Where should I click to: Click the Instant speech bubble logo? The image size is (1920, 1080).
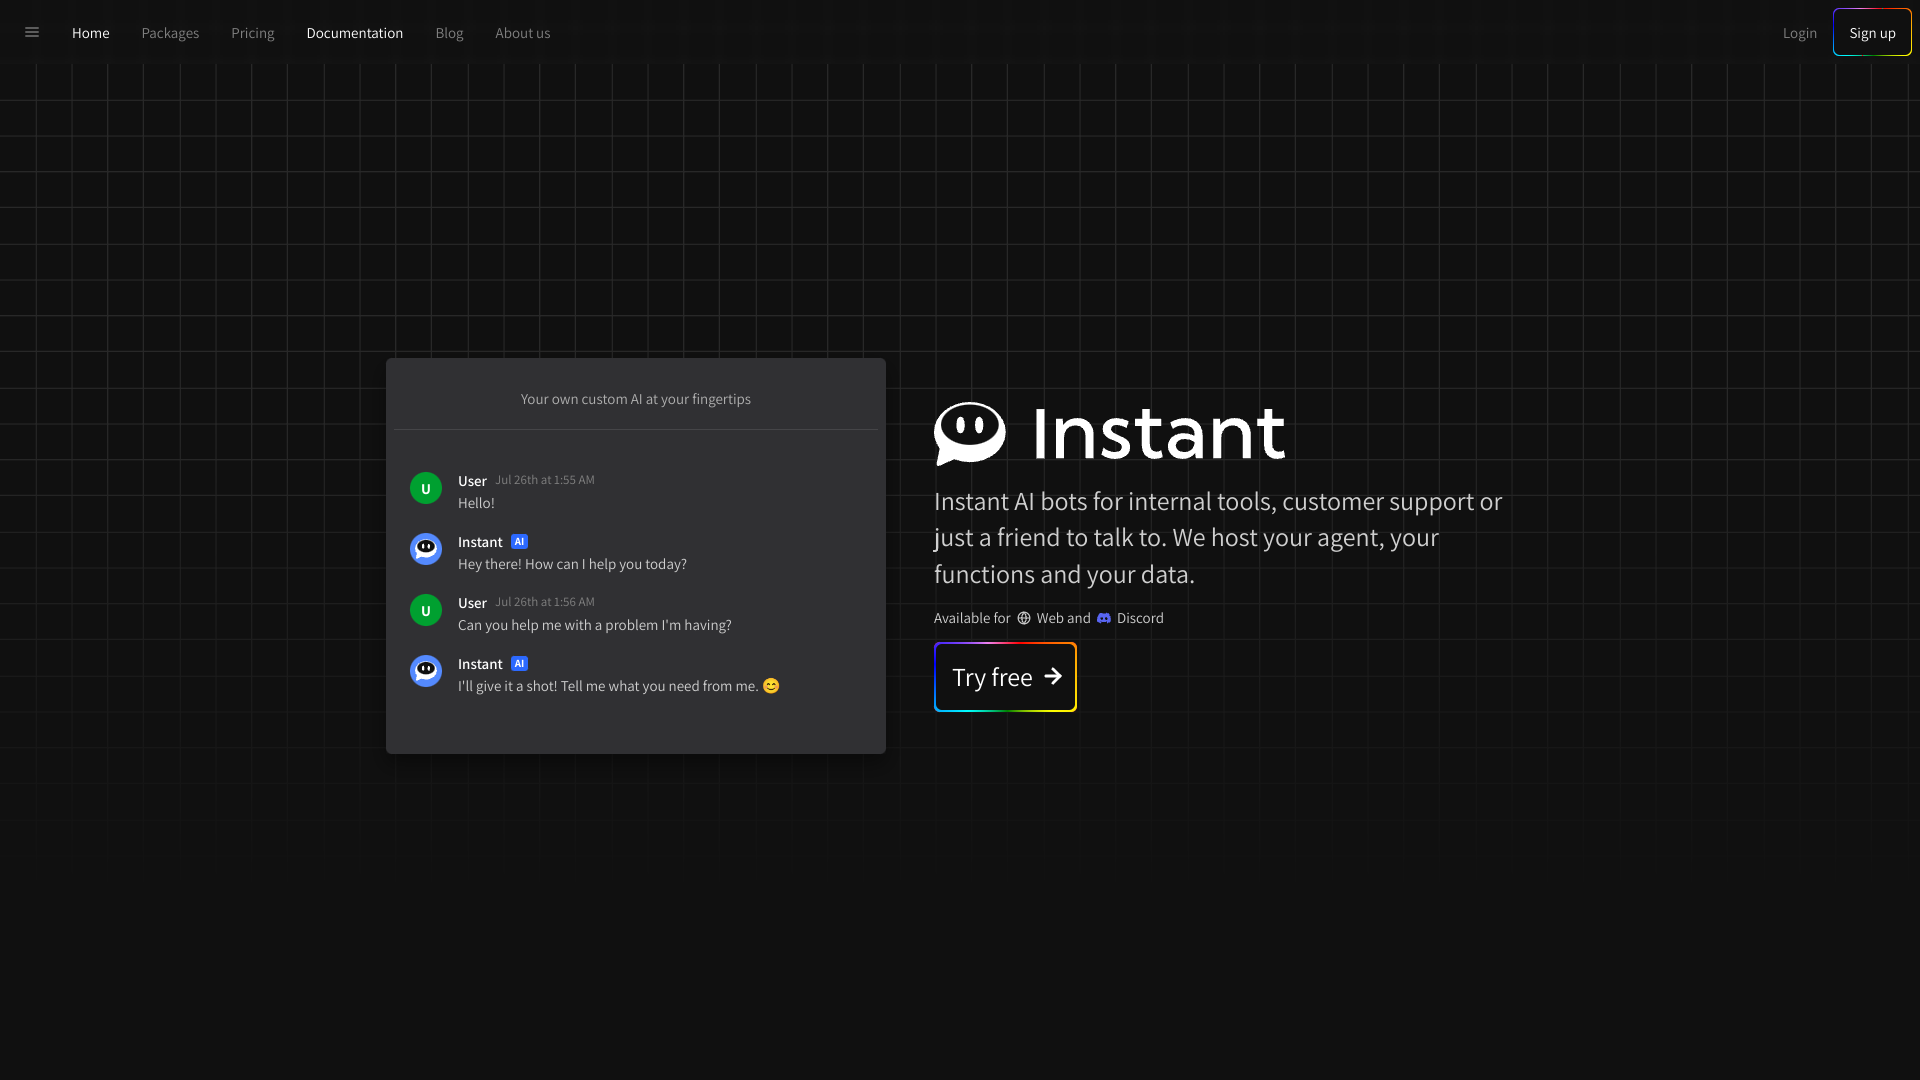coord(968,433)
